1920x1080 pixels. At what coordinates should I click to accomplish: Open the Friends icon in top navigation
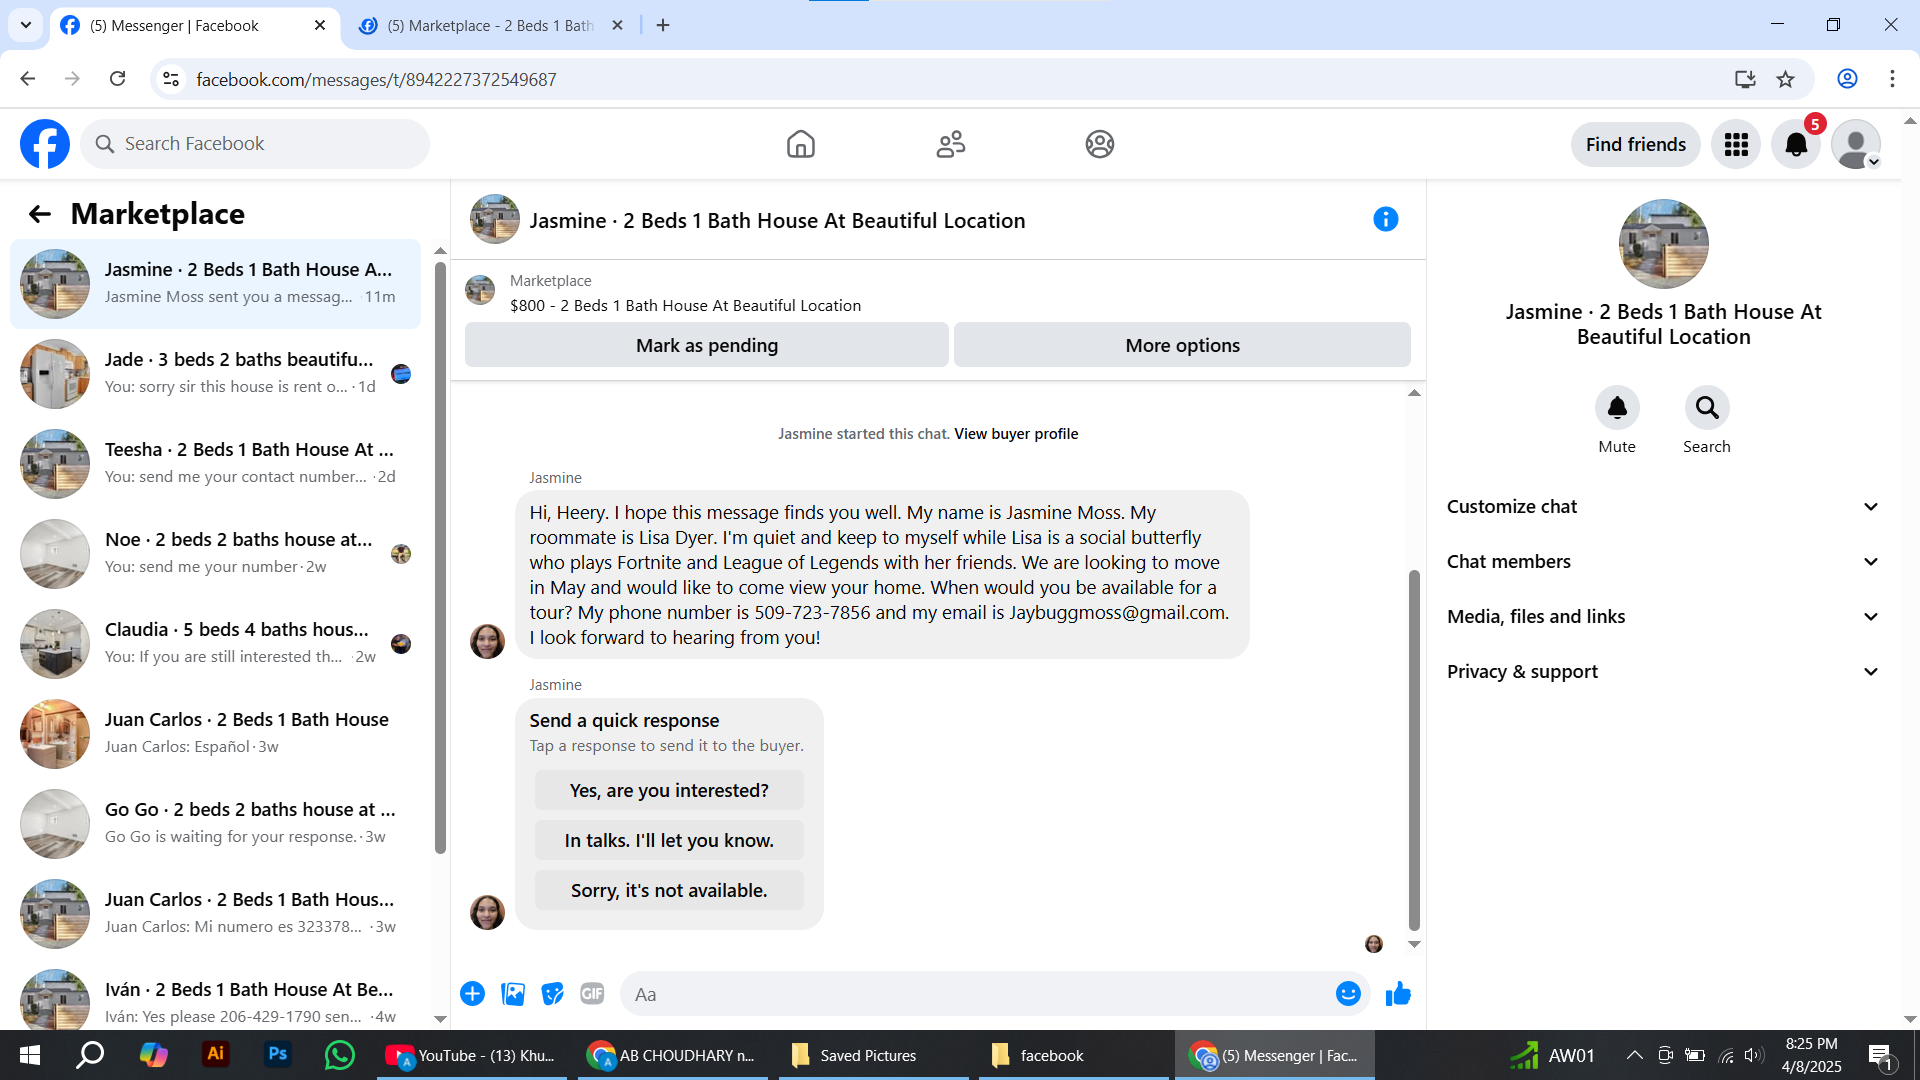point(950,144)
